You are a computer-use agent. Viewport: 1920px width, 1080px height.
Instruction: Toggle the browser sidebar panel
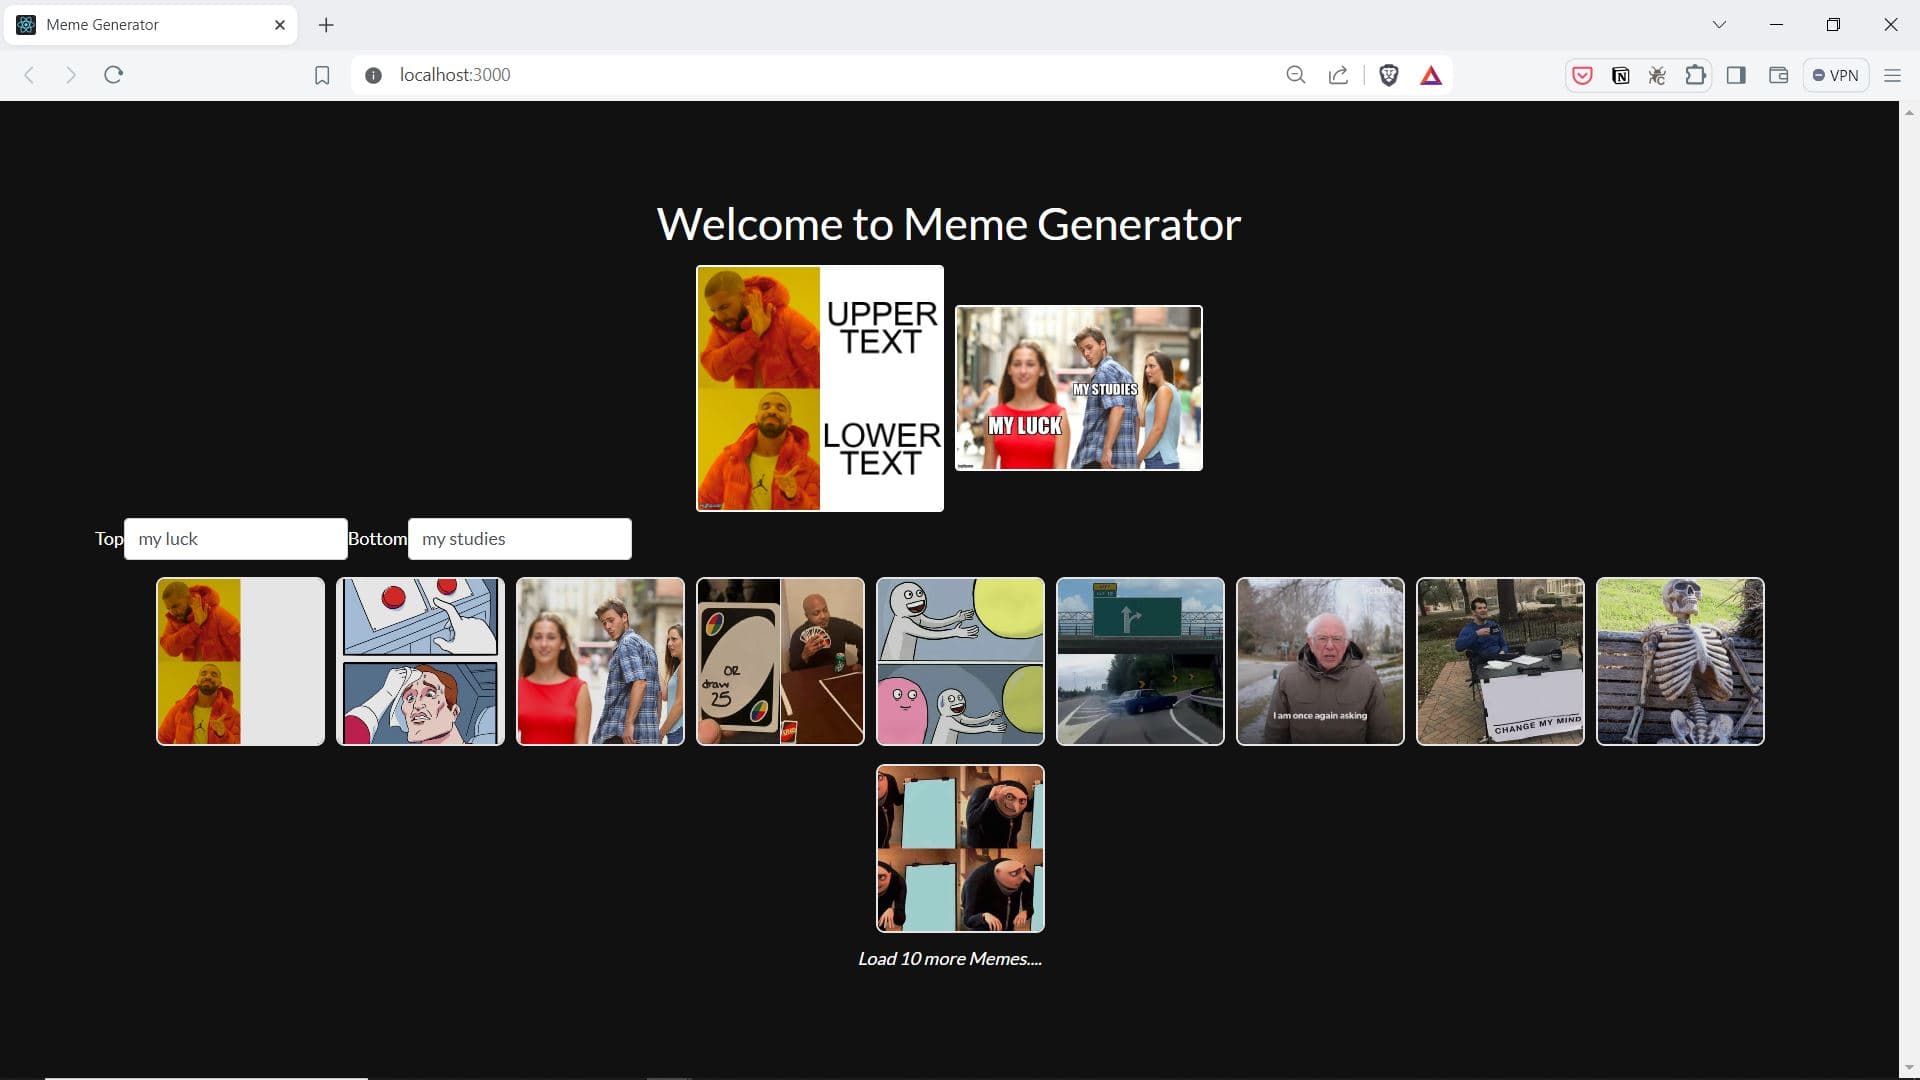pos(1736,75)
